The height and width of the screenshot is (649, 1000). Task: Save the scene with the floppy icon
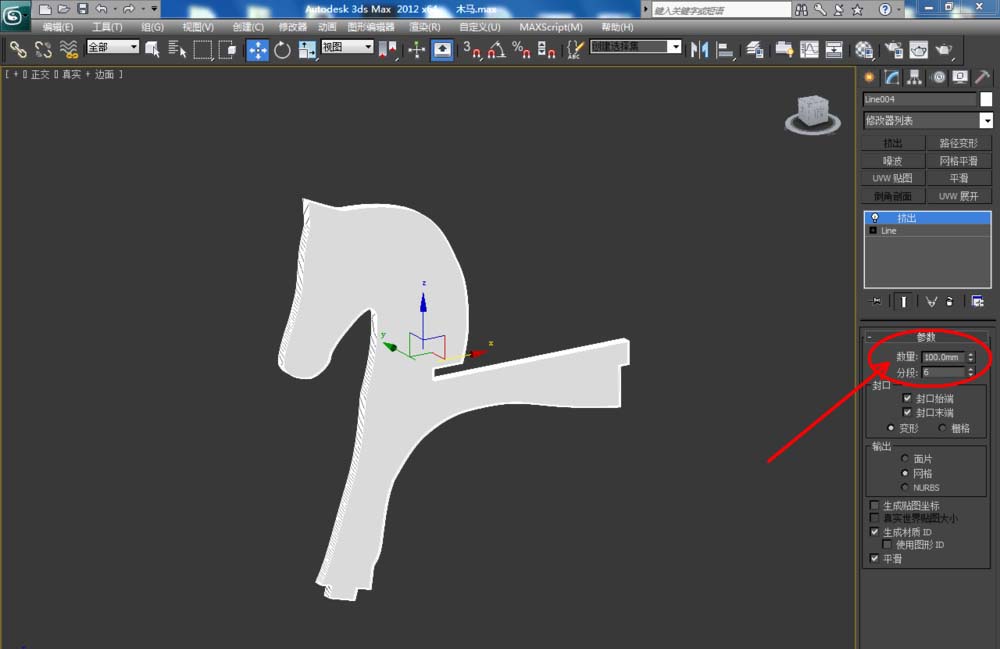coord(82,9)
